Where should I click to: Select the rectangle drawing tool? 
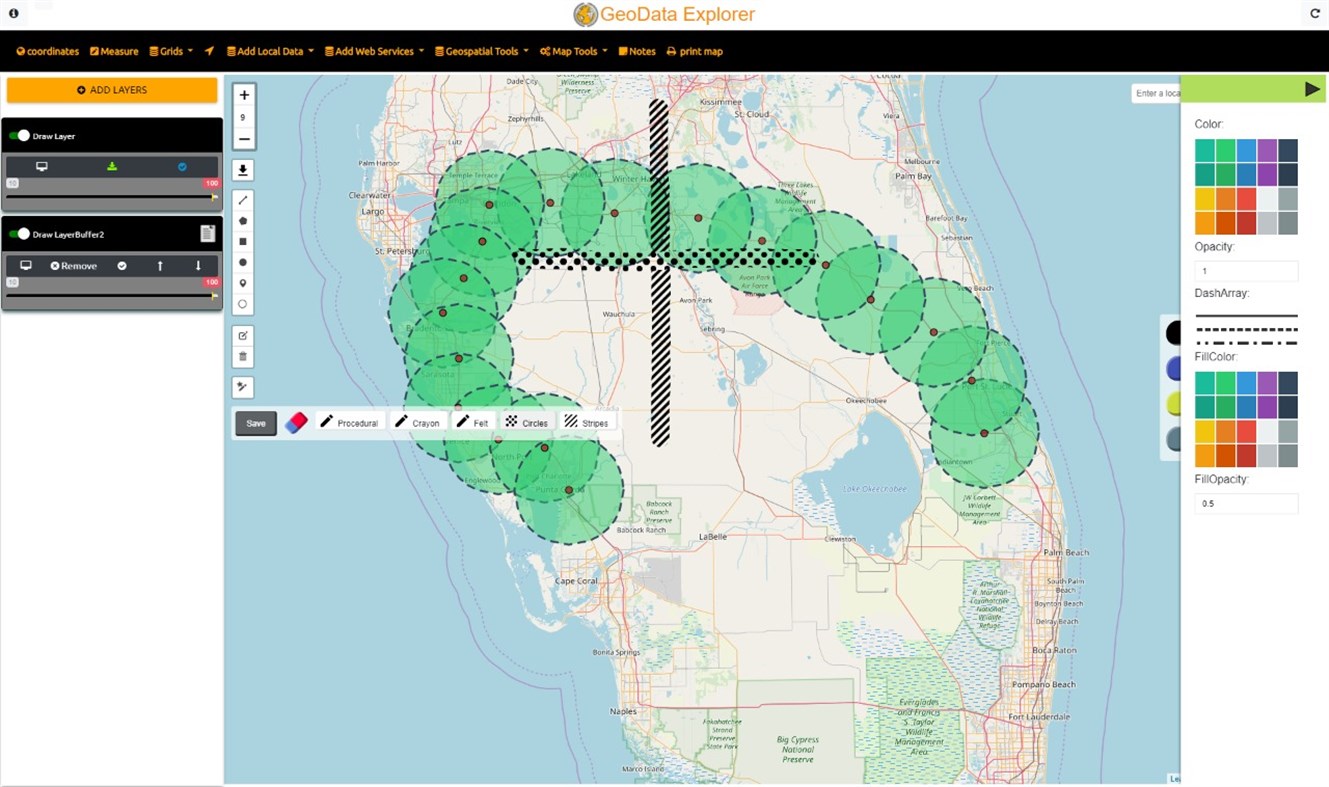click(x=242, y=241)
